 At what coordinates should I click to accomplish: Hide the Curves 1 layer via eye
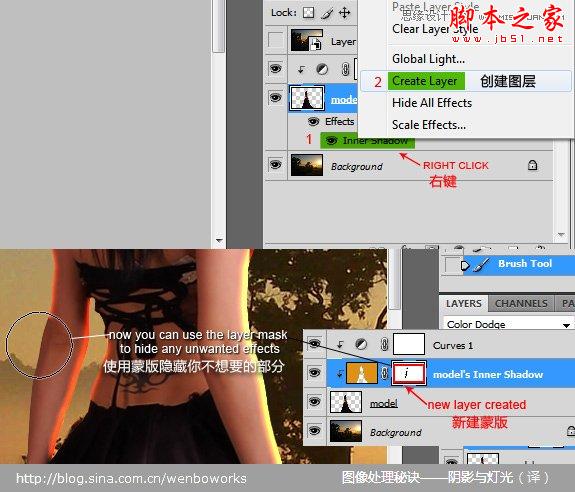(314, 344)
